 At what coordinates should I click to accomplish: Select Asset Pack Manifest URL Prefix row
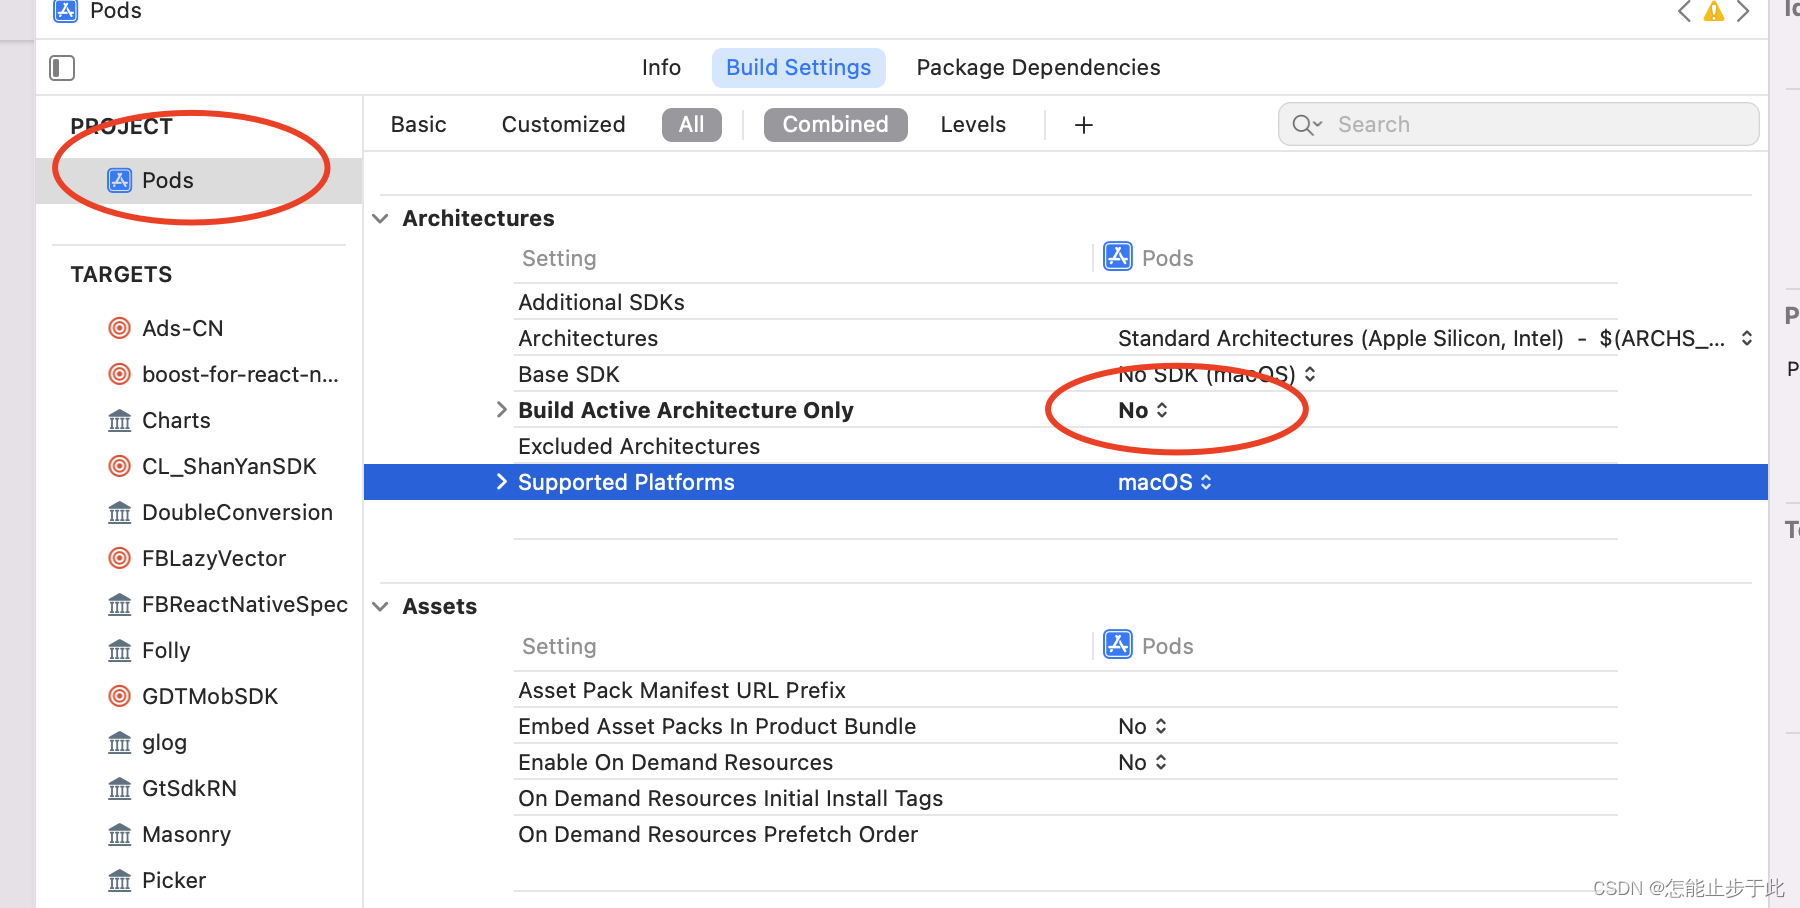click(x=1066, y=690)
